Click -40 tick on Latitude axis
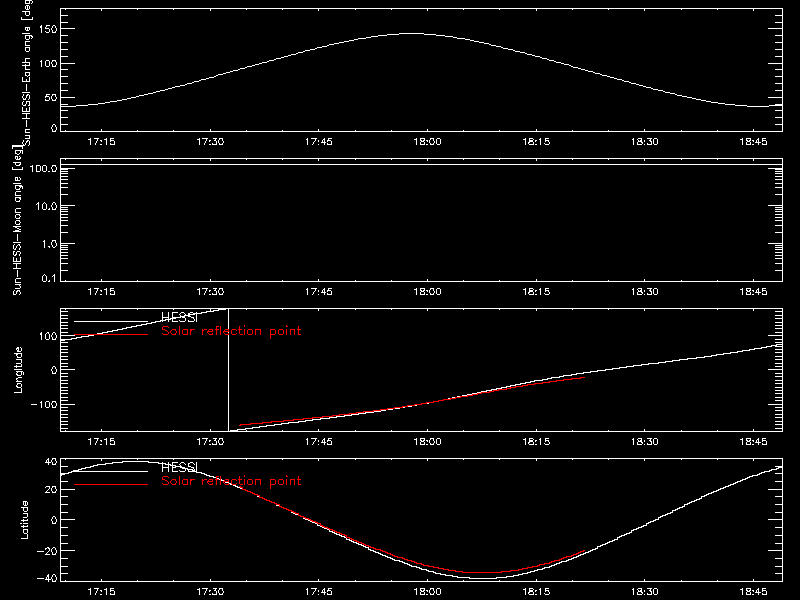 pos(47,578)
